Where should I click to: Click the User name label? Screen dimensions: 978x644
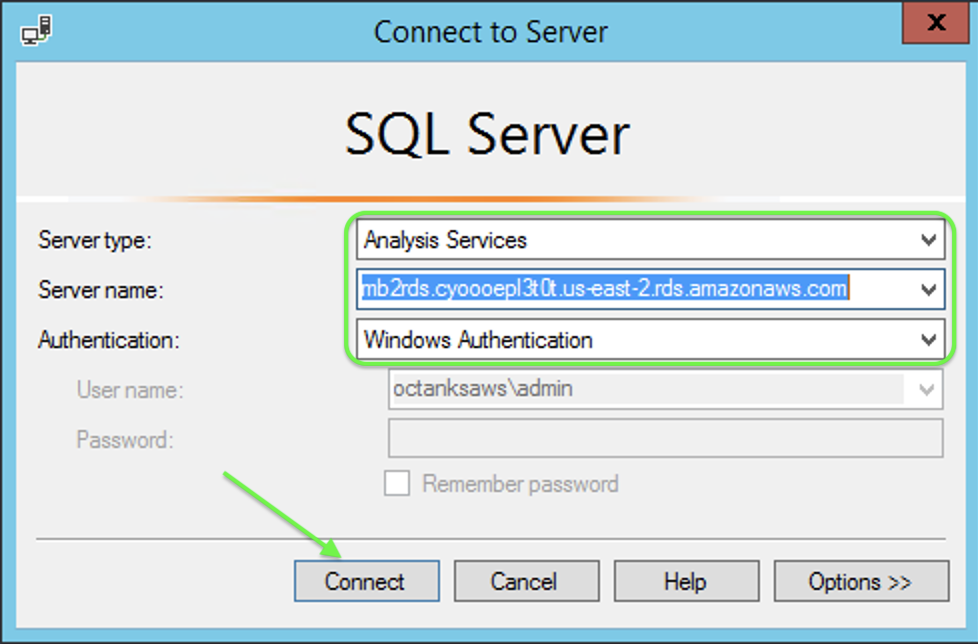130,390
